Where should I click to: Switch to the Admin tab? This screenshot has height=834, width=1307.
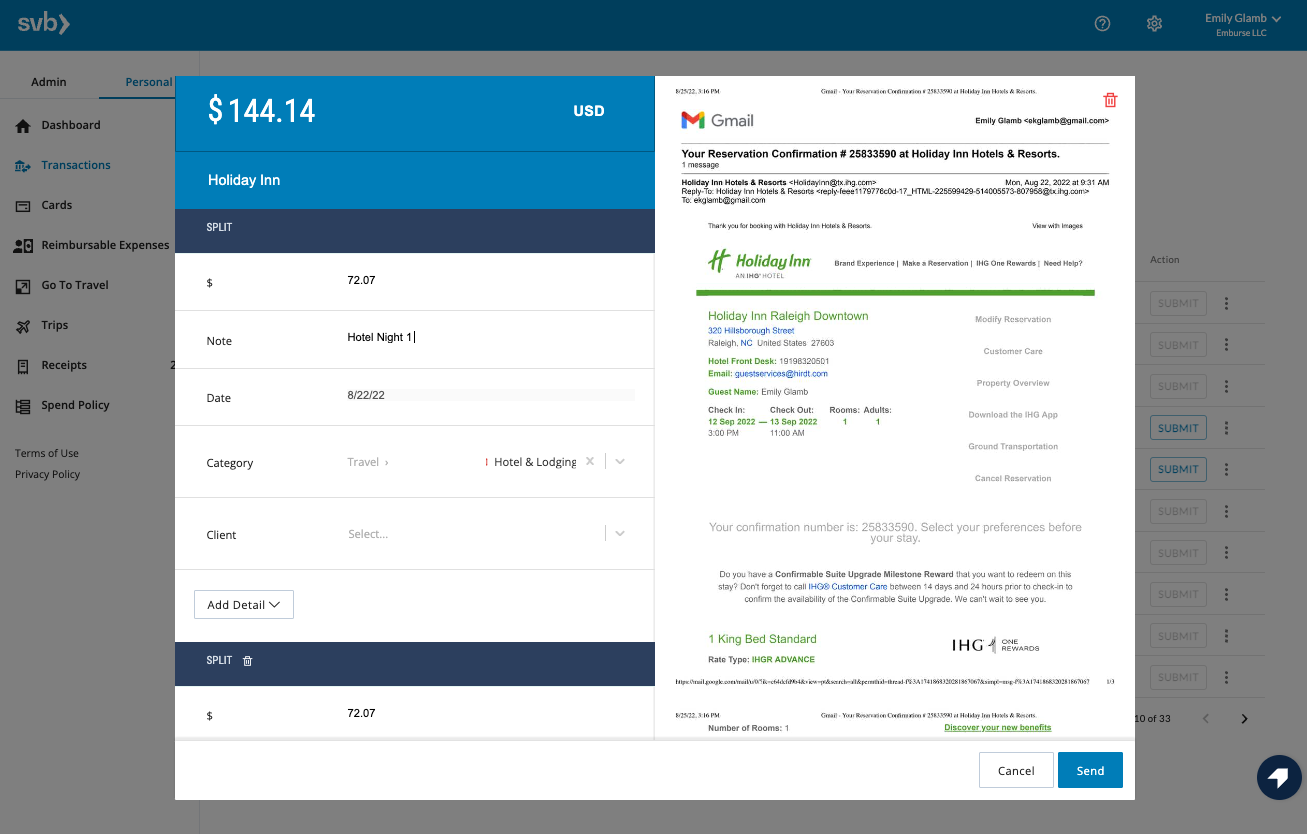pyautogui.click(x=49, y=82)
